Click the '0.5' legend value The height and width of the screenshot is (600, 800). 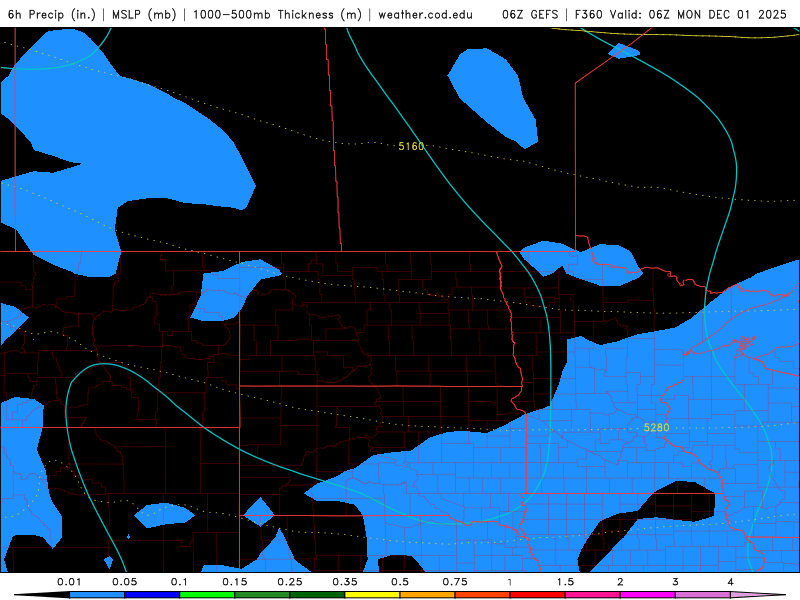400,582
